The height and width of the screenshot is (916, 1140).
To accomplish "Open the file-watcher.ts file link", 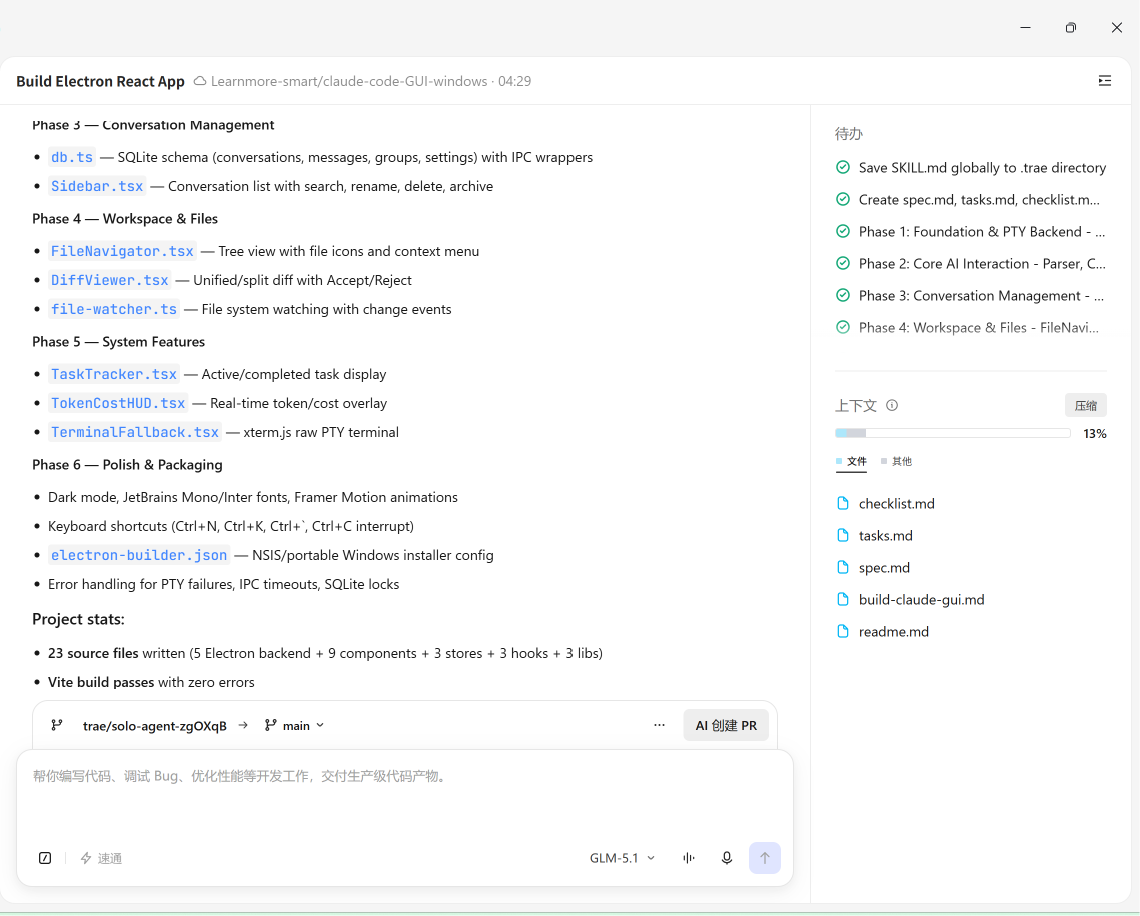I will (x=114, y=309).
